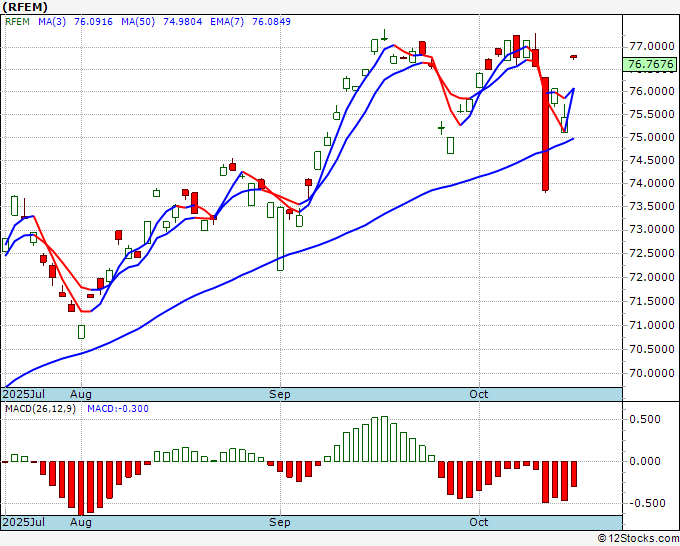Click the 71.0000 price axis label
The height and width of the screenshot is (546, 680).
[x=652, y=325]
